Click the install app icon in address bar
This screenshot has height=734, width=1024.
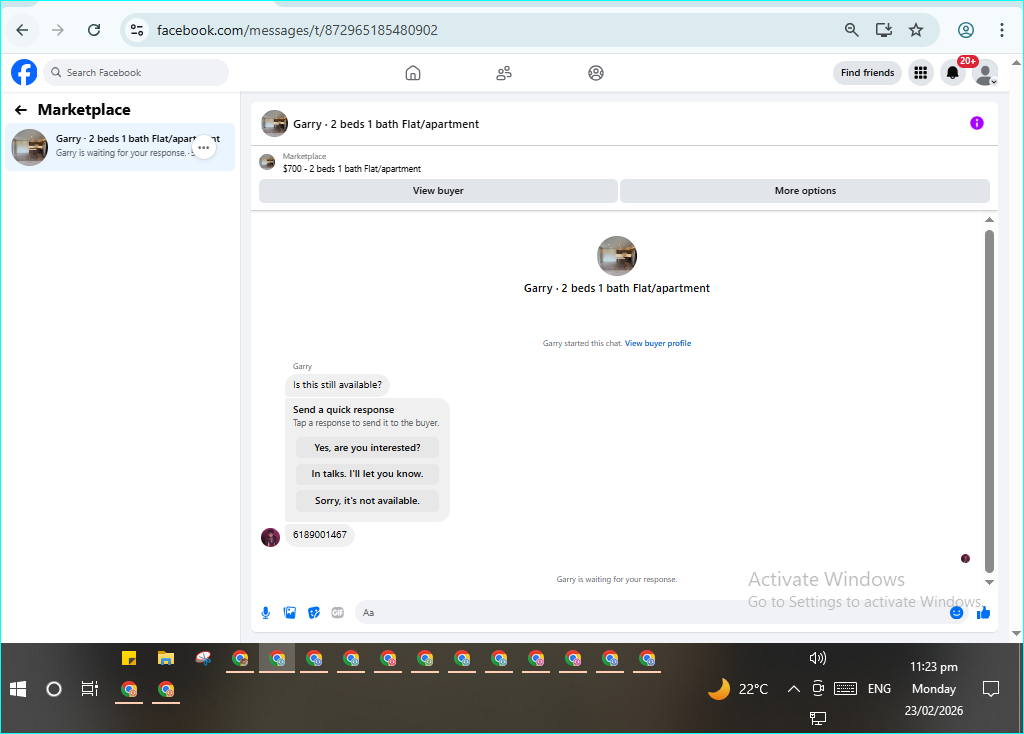click(884, 30)
